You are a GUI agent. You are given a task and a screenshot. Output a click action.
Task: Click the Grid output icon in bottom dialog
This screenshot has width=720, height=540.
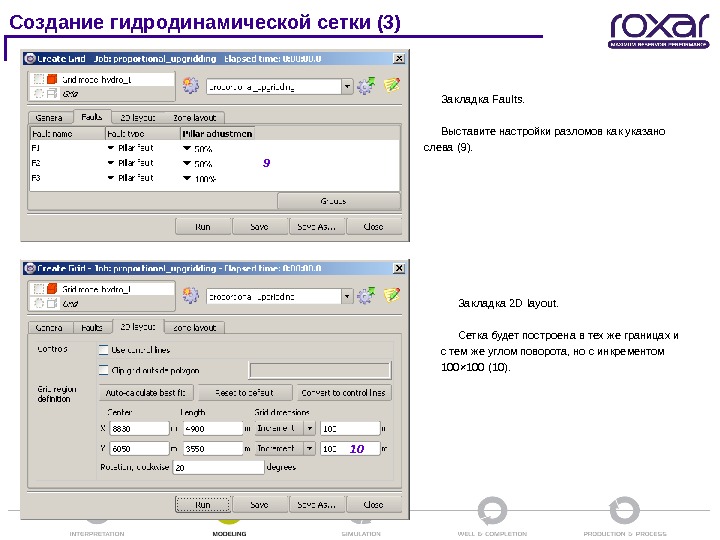pyautogui.click(x=52, y=303)
